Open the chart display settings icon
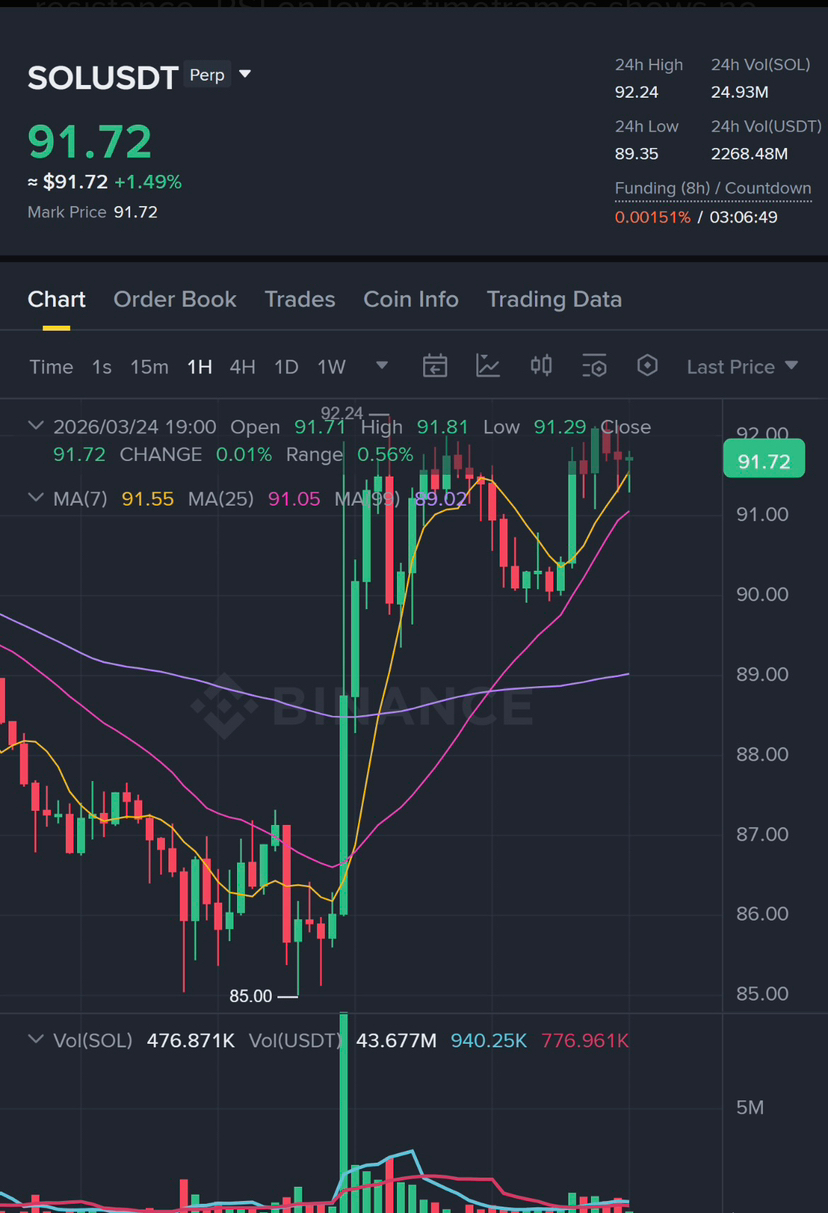This screenshot has height=1213, width=828. coord(594,366)
